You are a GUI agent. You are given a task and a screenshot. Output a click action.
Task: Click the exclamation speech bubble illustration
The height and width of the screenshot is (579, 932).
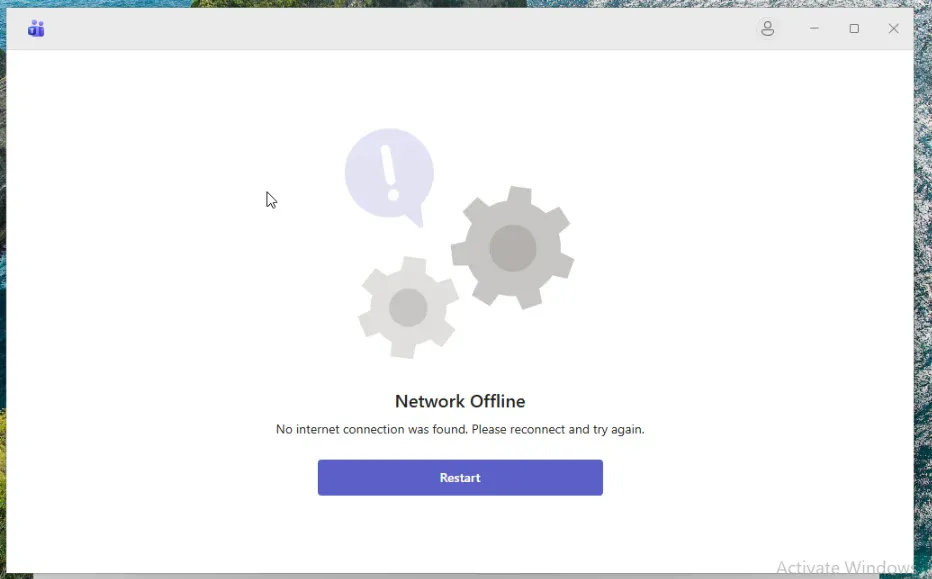point(388,172)
